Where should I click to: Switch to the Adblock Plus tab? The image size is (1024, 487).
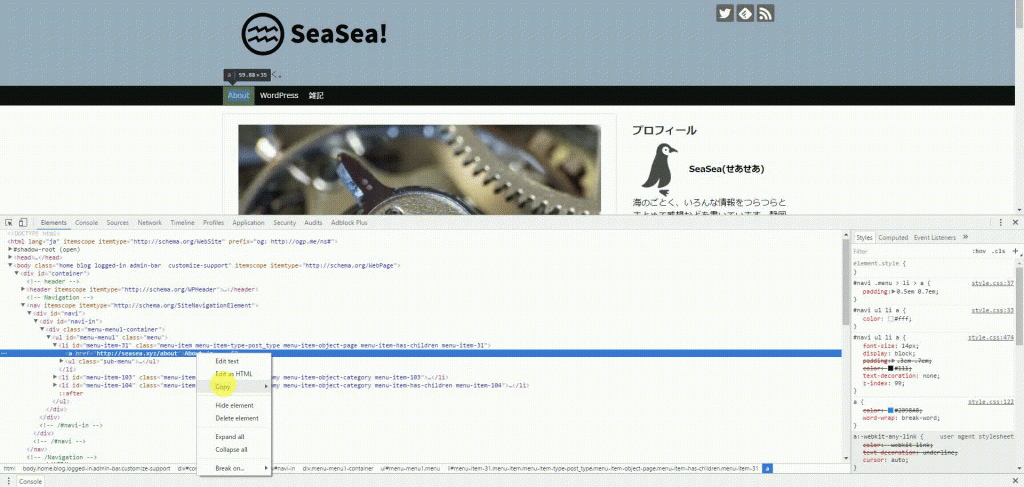pos(349,223)
